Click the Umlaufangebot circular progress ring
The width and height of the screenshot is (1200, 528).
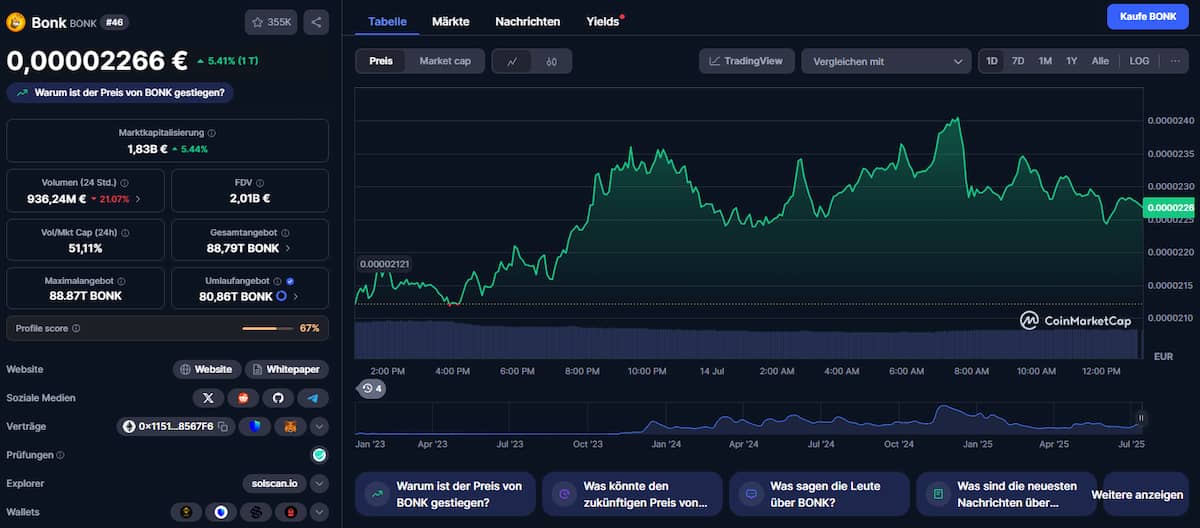[281, 297]
